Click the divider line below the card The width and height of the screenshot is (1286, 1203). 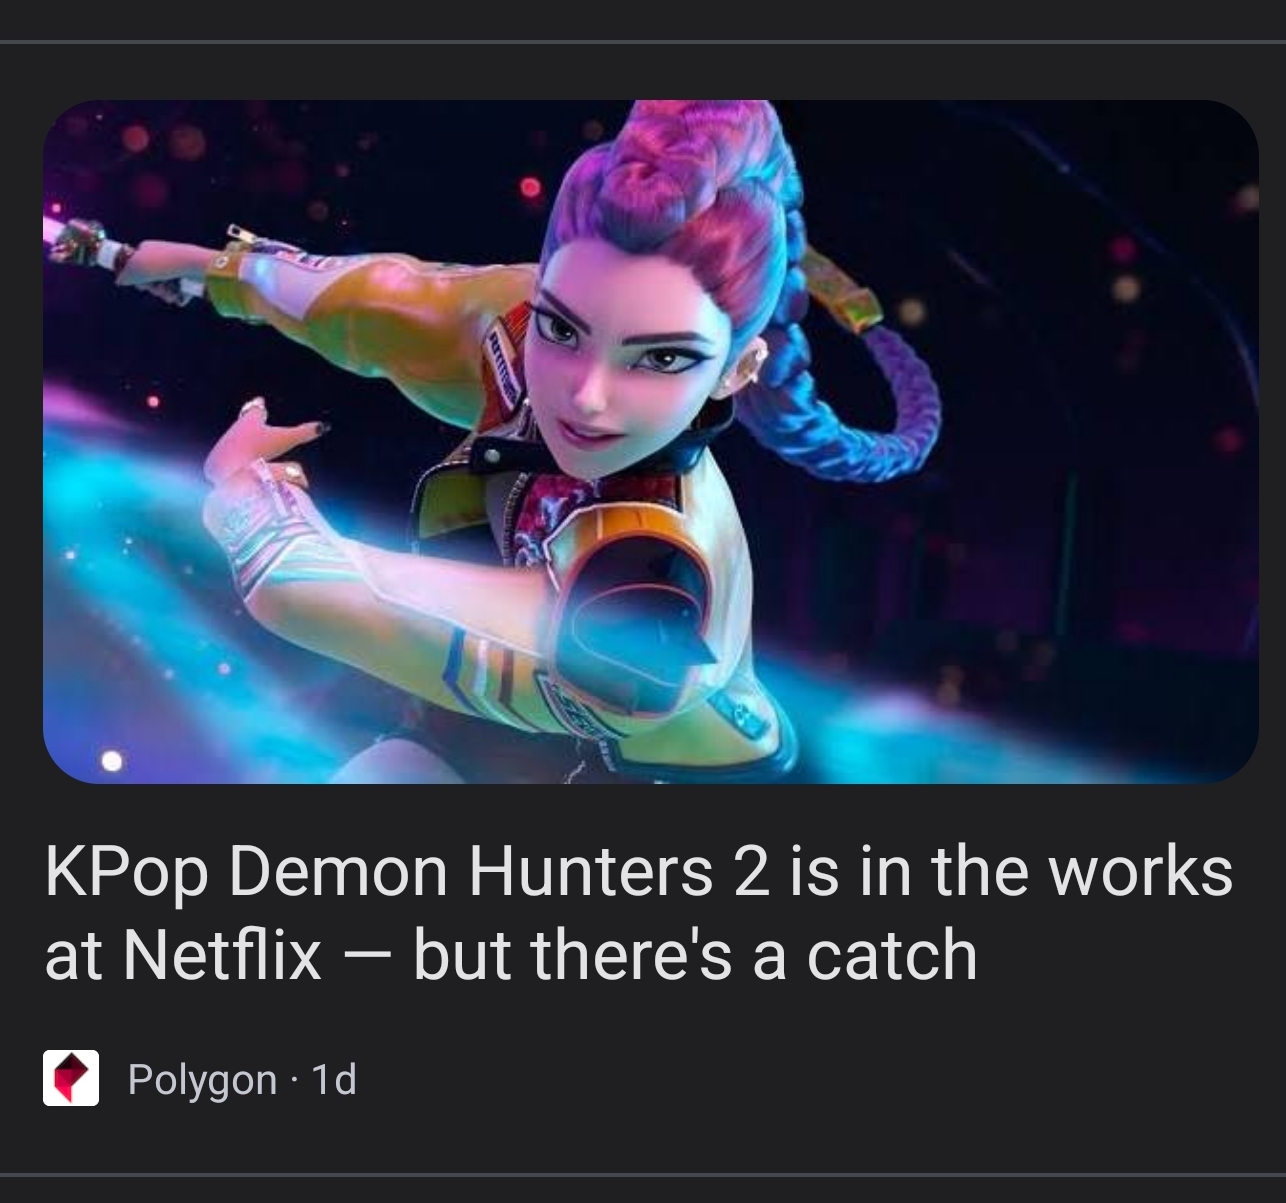point(643,1175)
